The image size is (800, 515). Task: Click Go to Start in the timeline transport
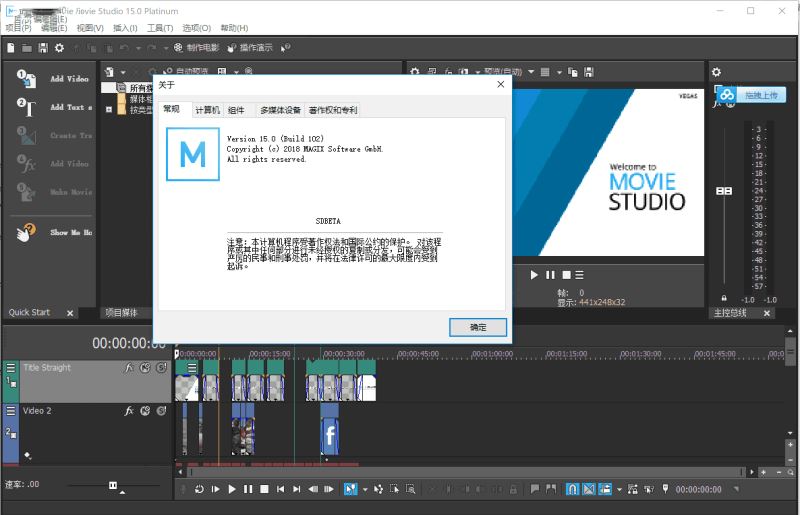[281, 489]
